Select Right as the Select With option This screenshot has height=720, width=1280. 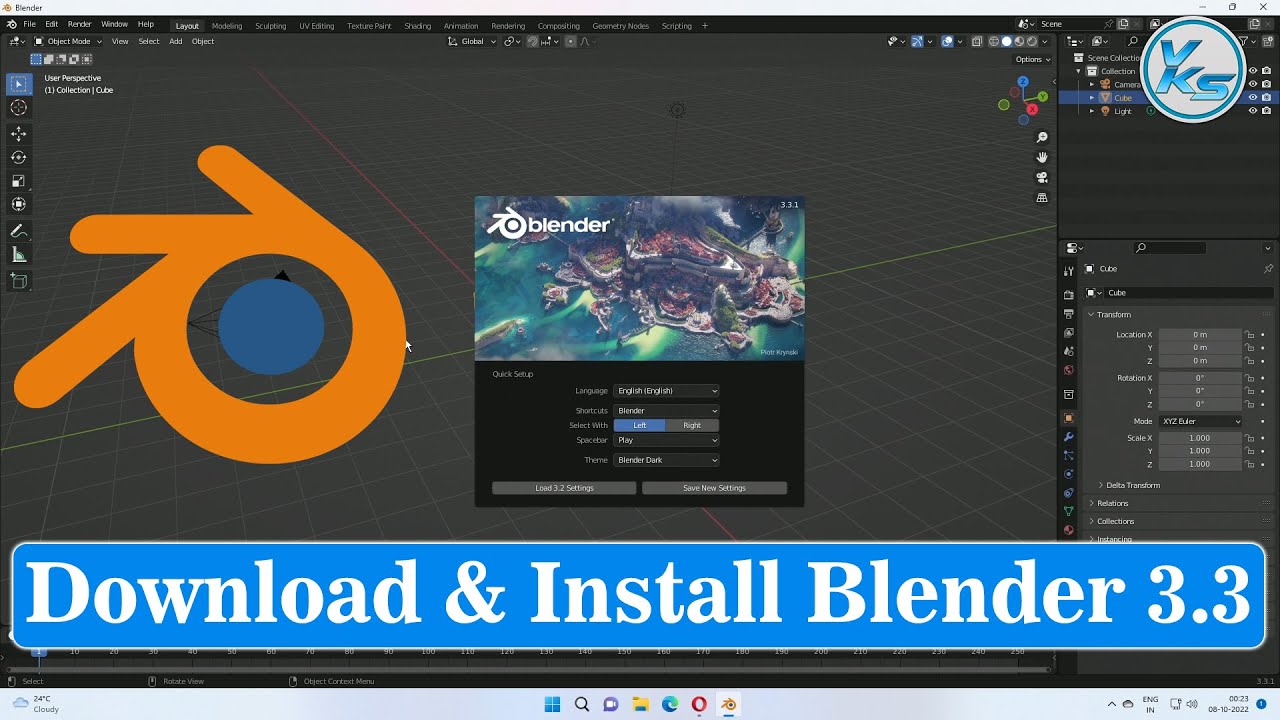click(x=691, y=425)
